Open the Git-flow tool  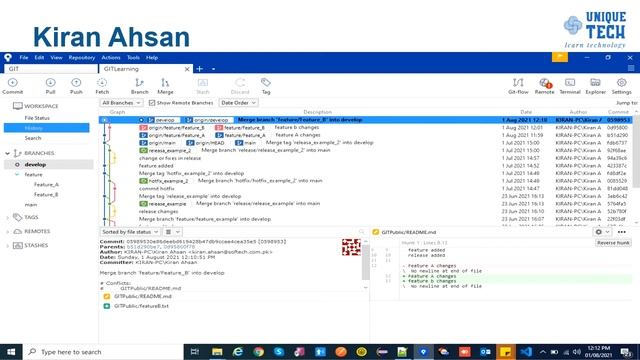tap(518, 86)
